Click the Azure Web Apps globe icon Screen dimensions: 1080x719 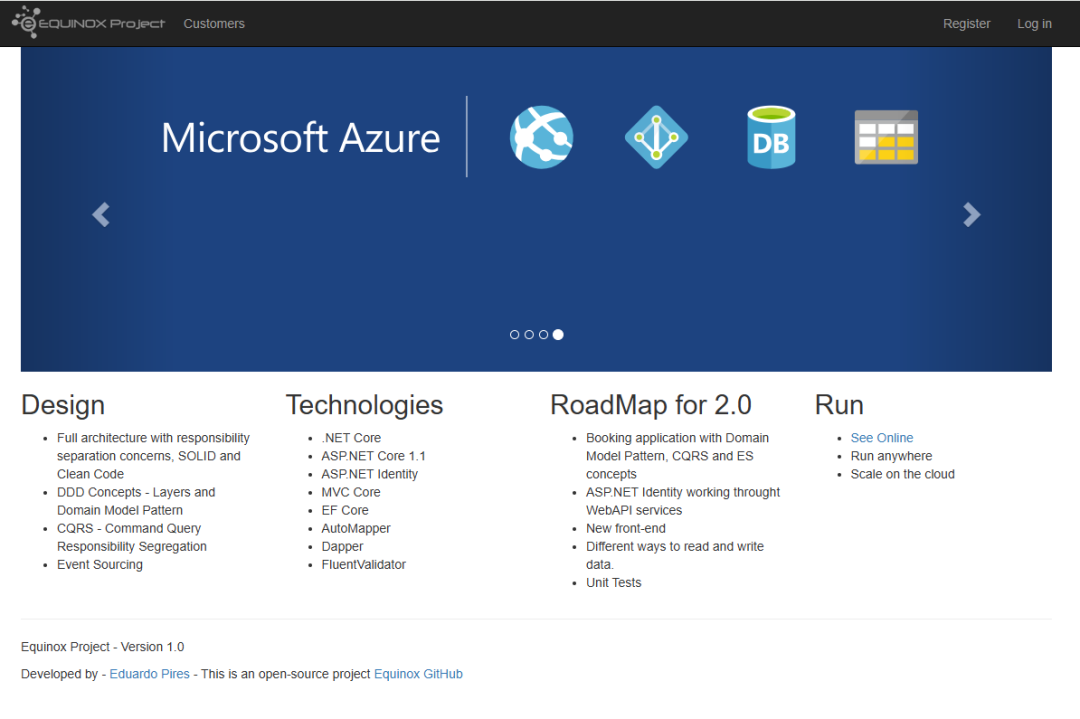point(541,137)
